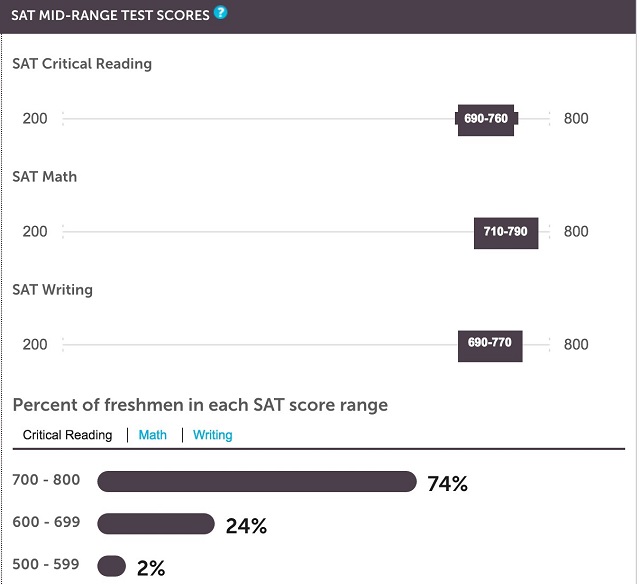The width and height of the screenshot is (640, 584).
Task: Click the 200 endpoint of Critical Reading scale
Action: (35, 119)
